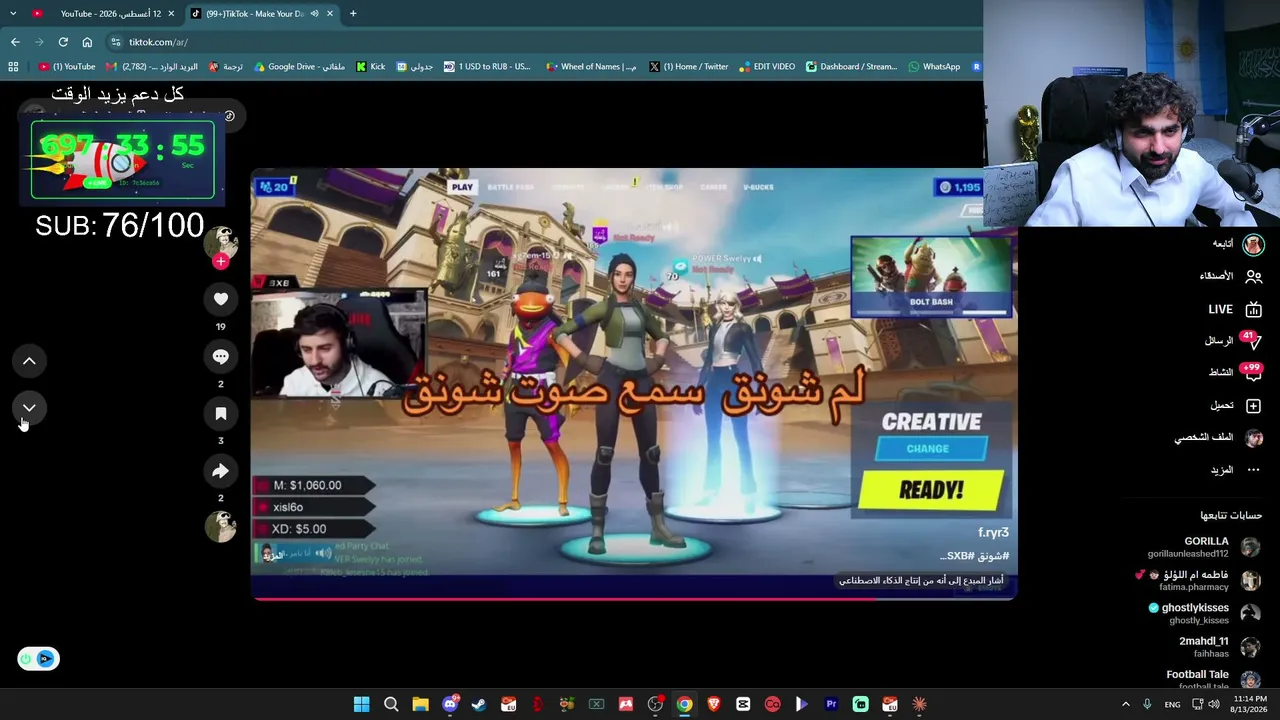Save the video with the bookmark icon

pos(221,414)
